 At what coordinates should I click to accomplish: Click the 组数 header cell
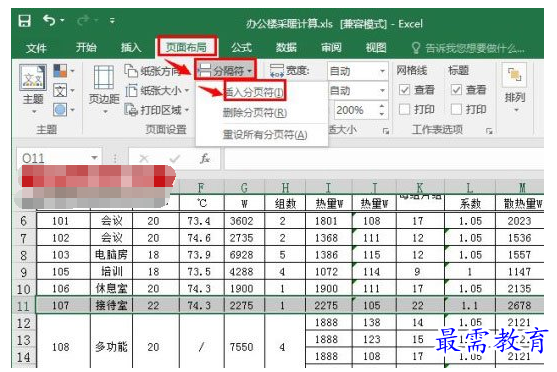coord(285,203)
